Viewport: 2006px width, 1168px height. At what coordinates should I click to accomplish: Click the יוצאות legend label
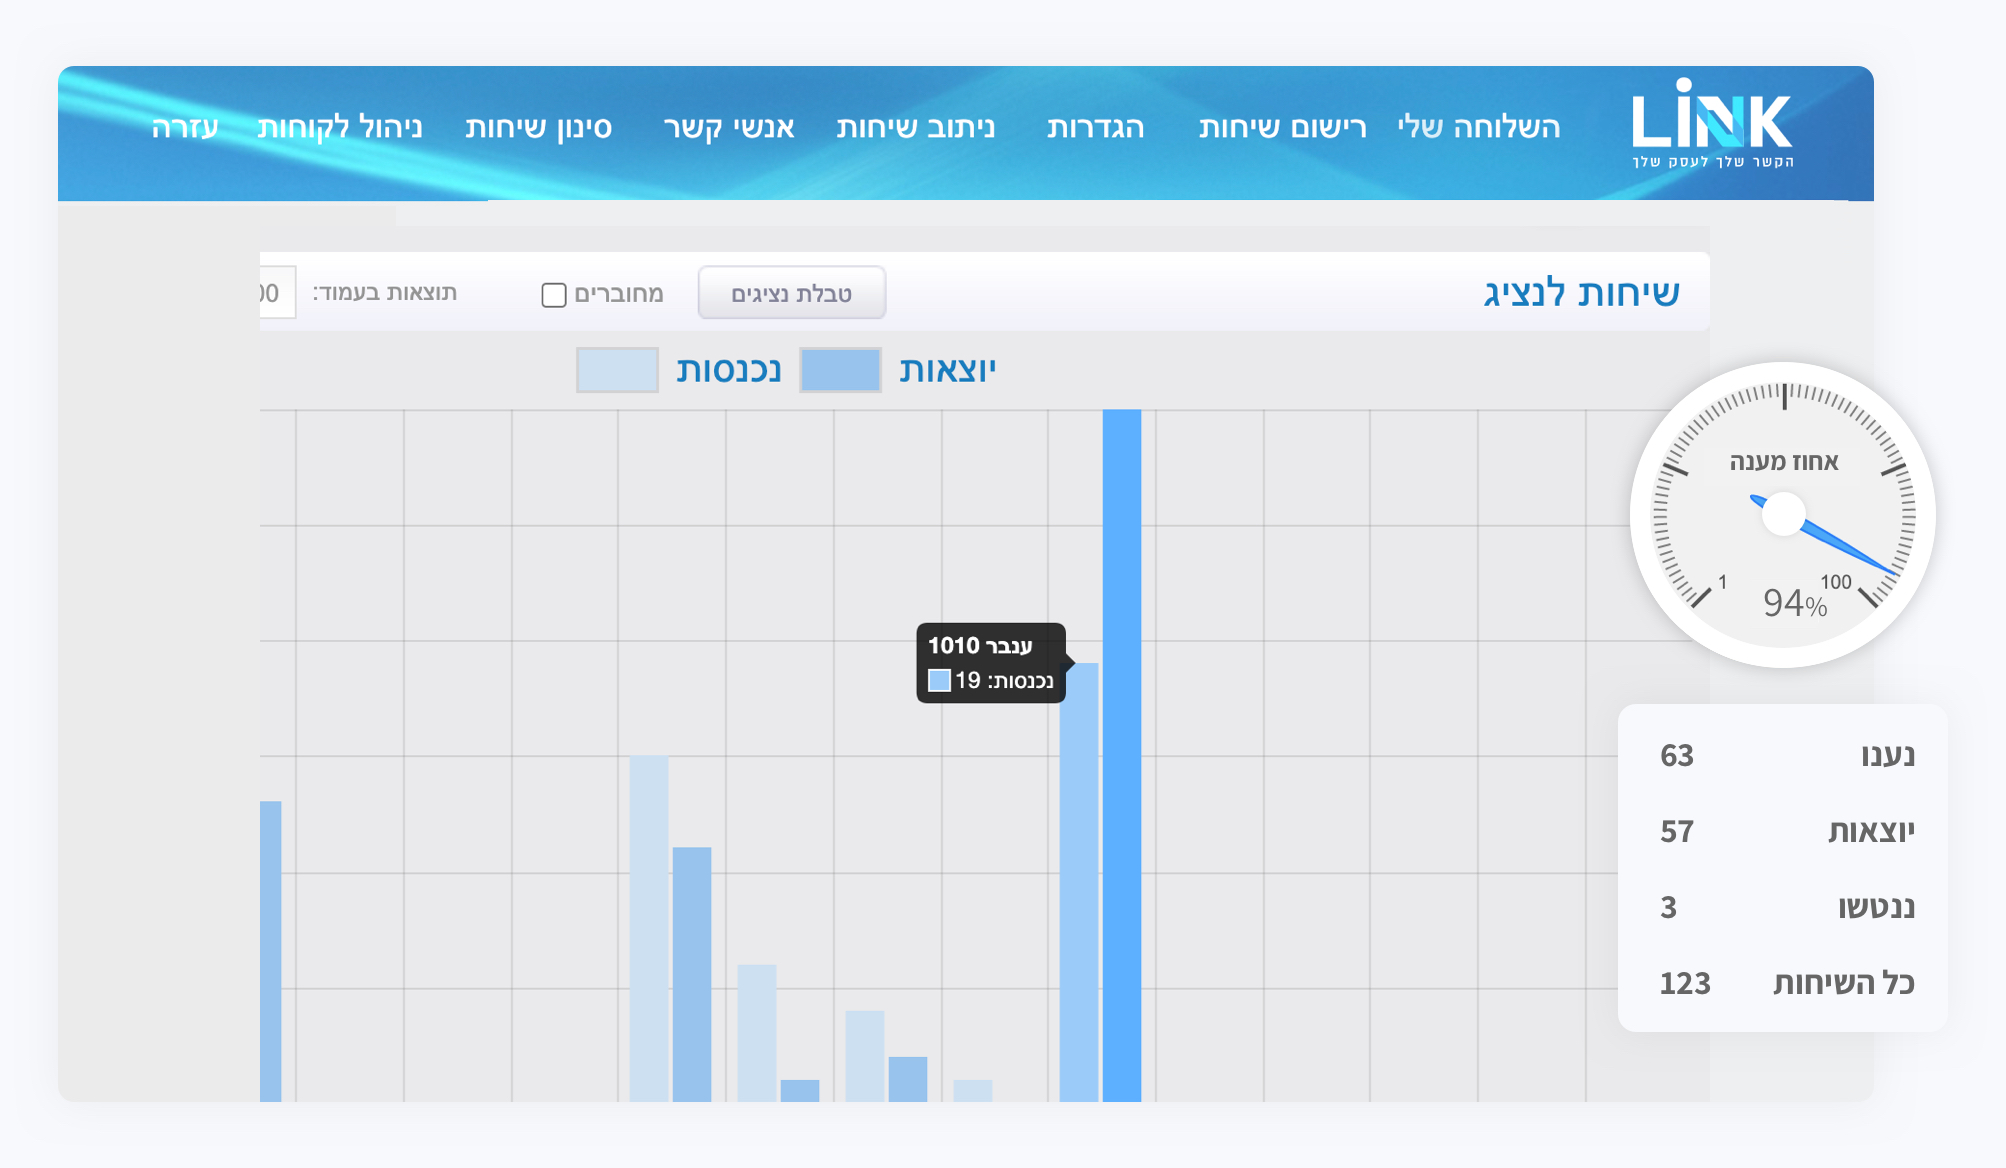coord(947,370)
